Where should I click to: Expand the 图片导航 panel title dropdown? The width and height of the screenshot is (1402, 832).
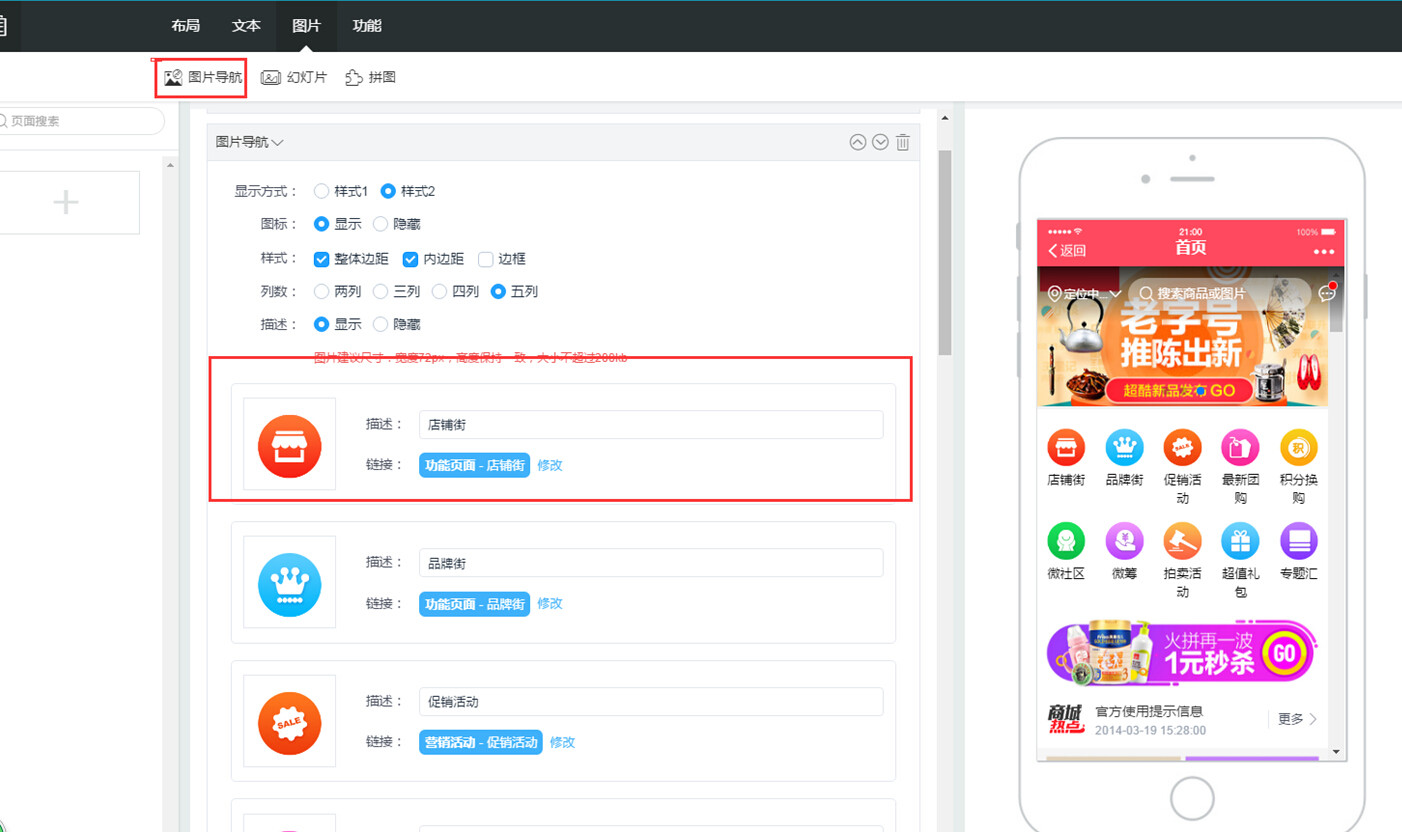(x=250, y=142)
